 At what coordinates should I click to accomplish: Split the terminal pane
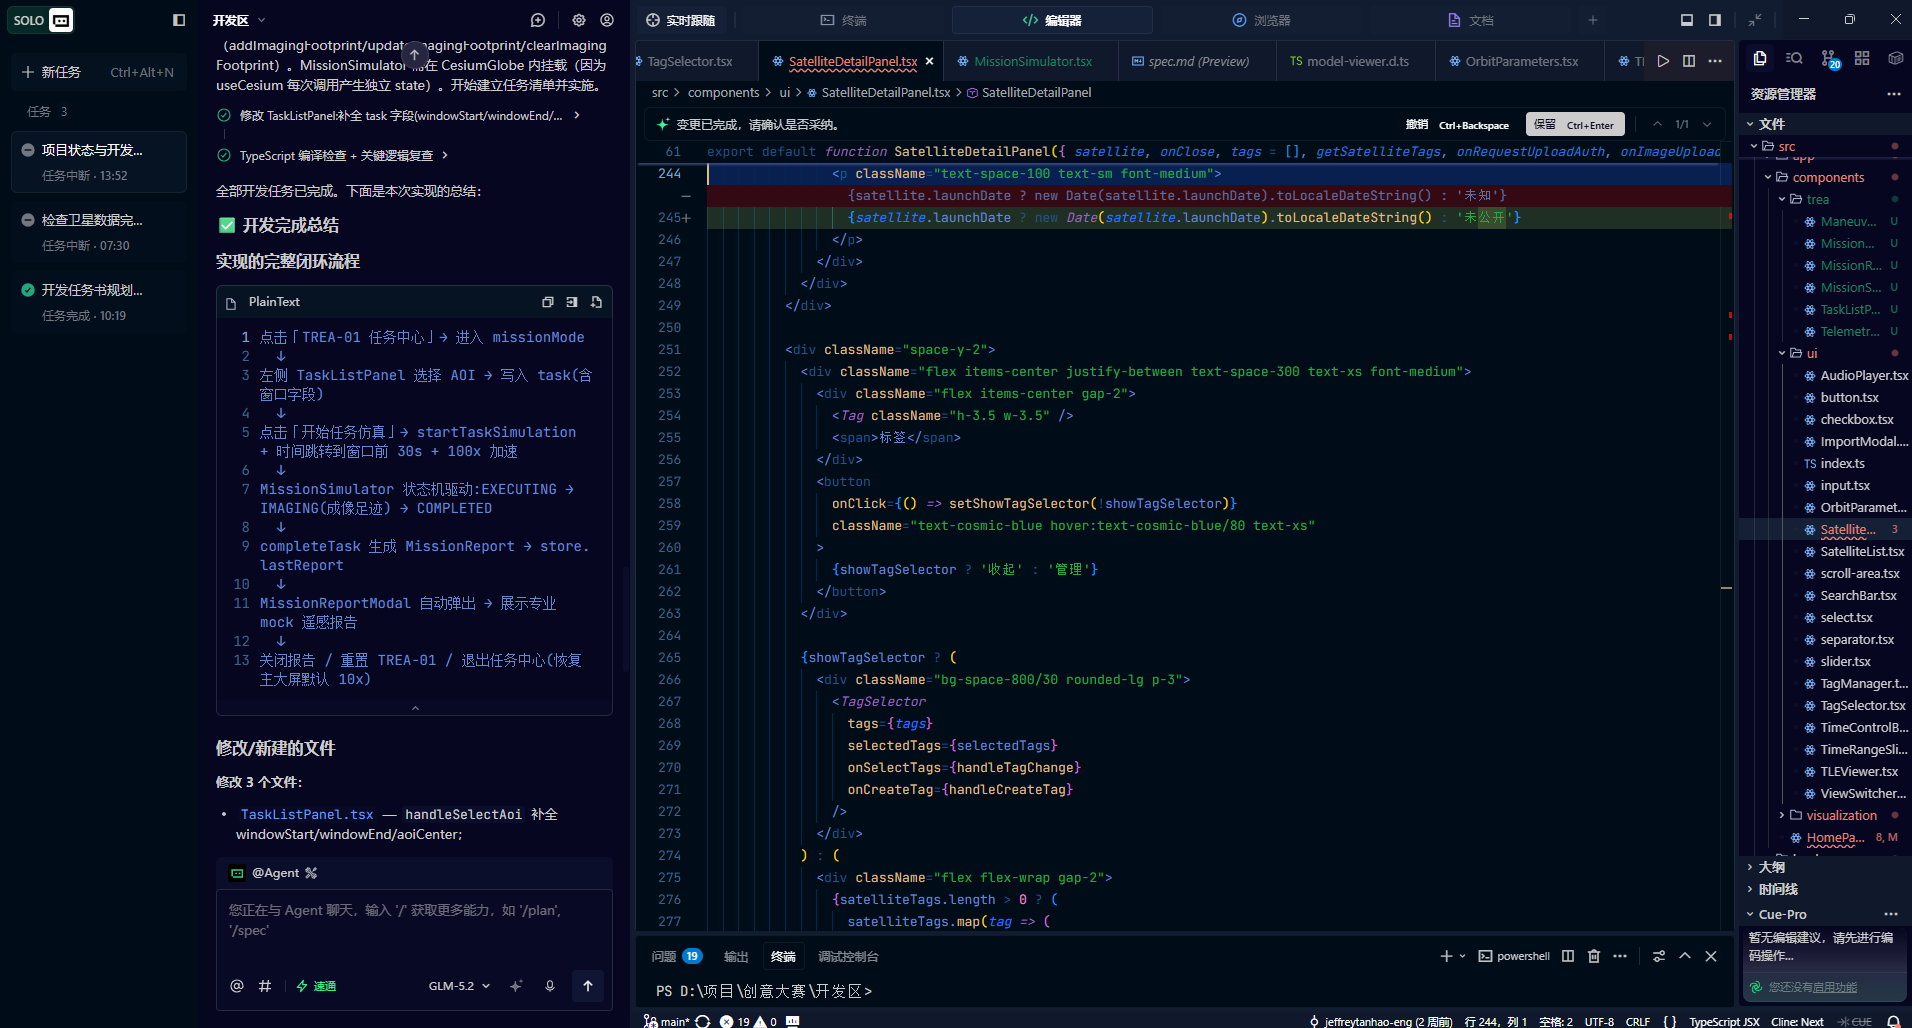pos(1568,956)
